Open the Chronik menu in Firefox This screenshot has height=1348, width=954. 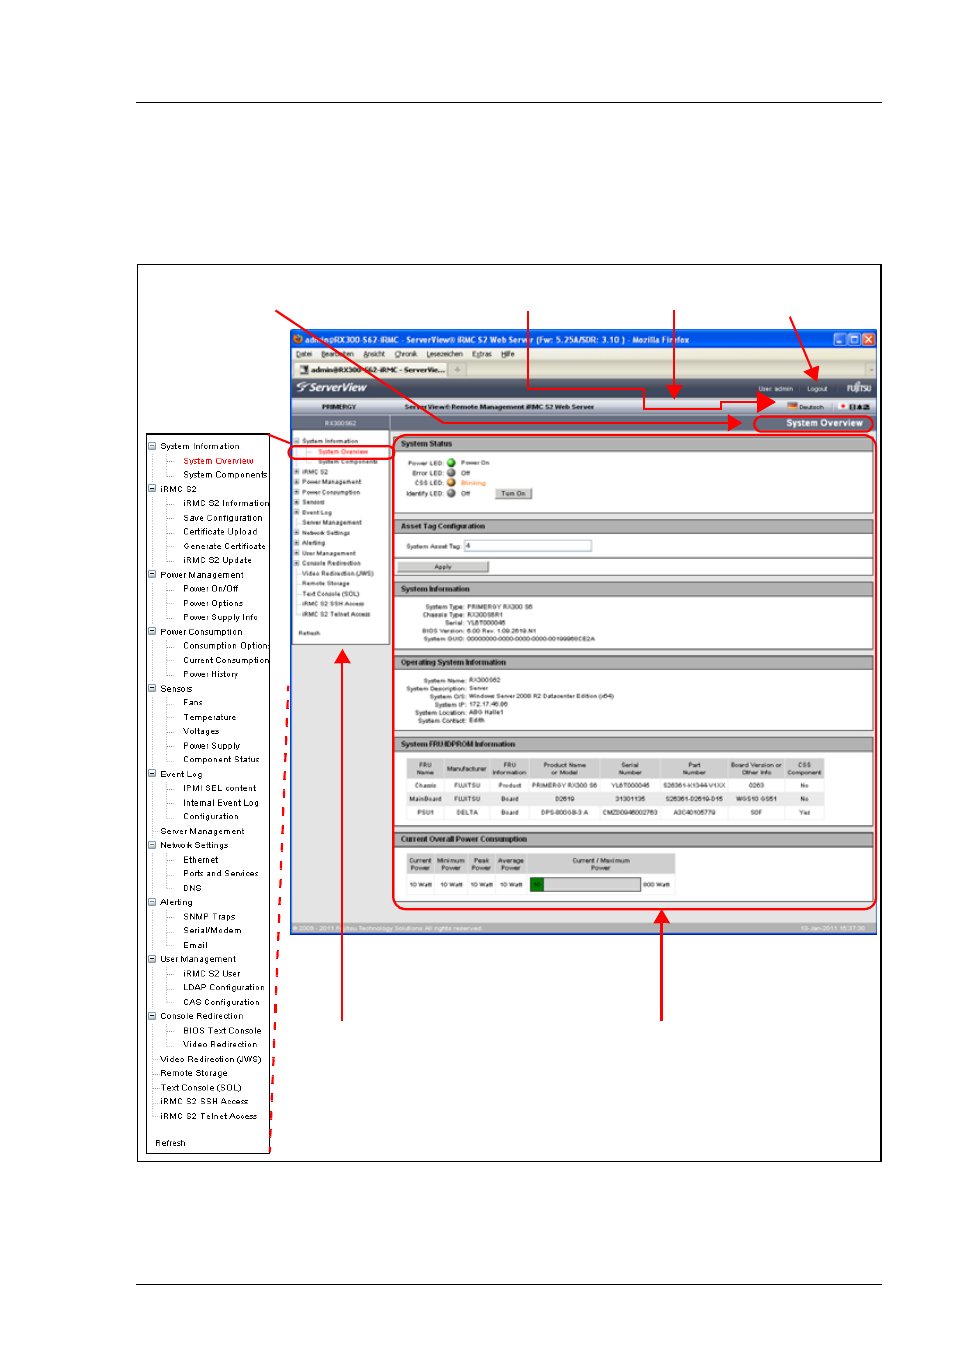406,354
